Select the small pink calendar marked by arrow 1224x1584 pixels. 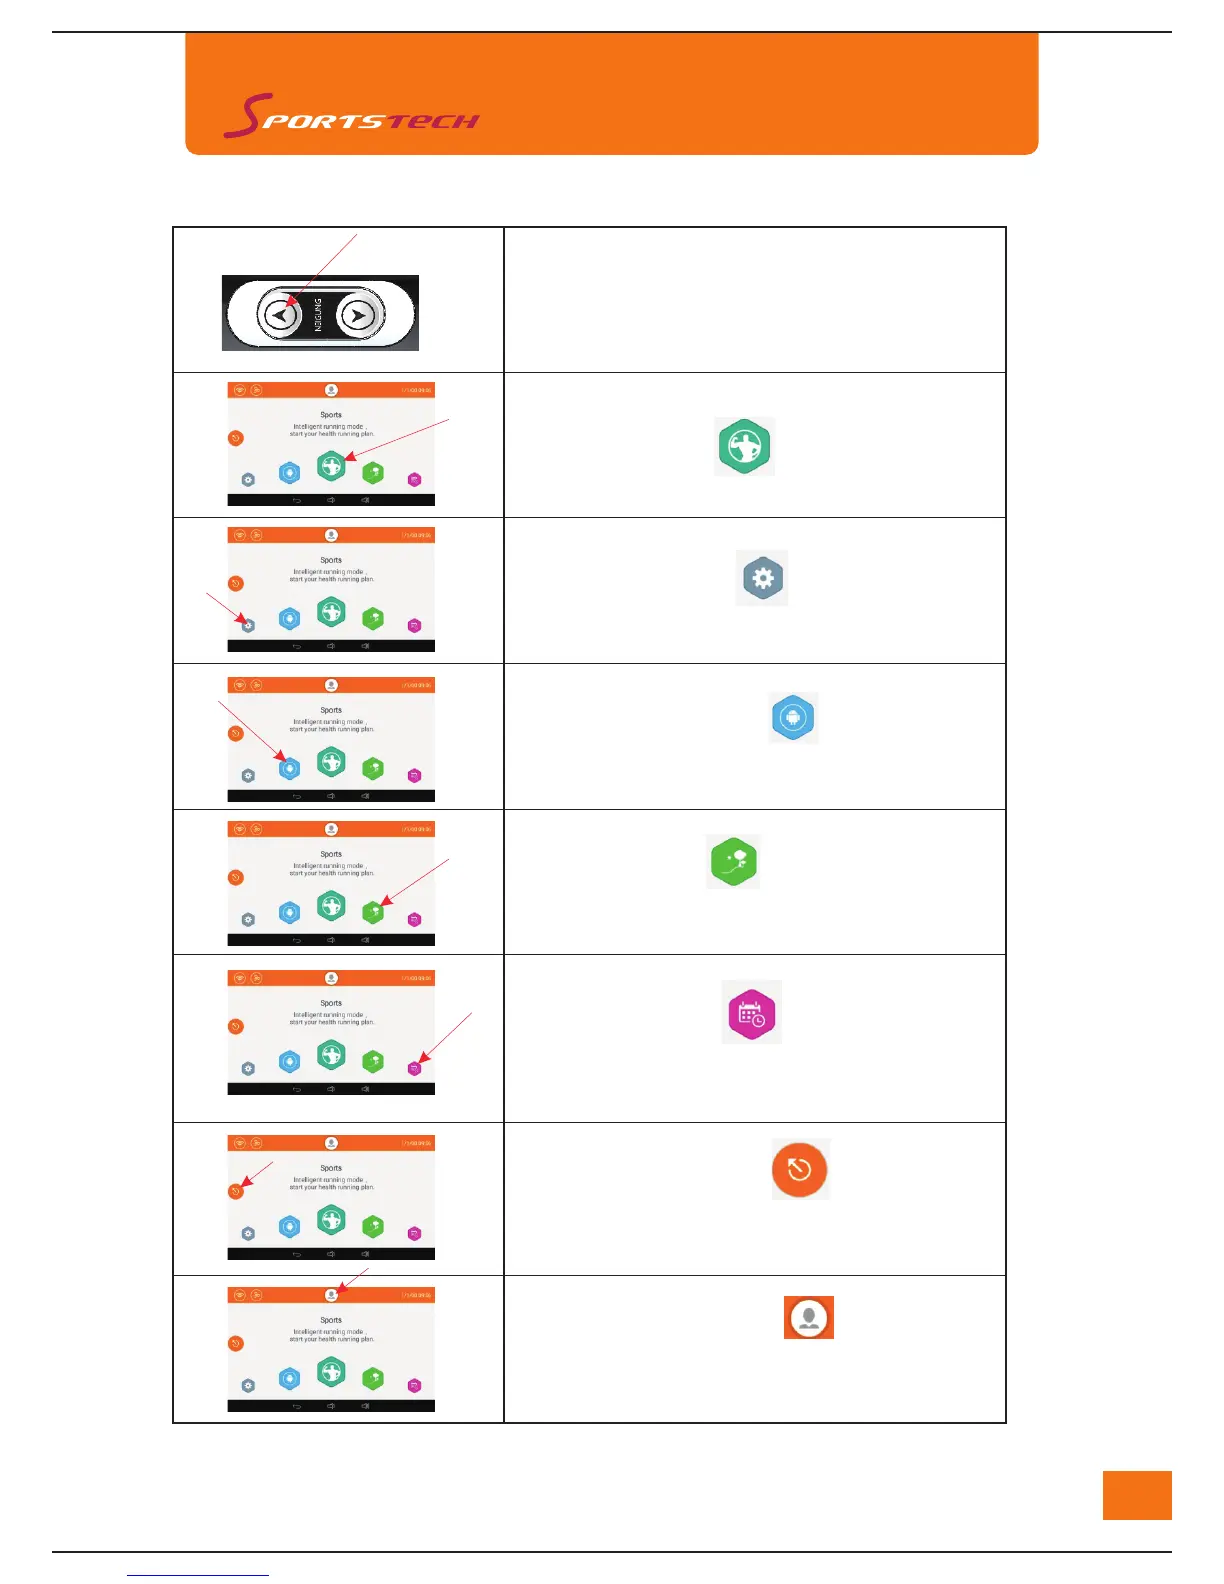(x=415, y=1068)
